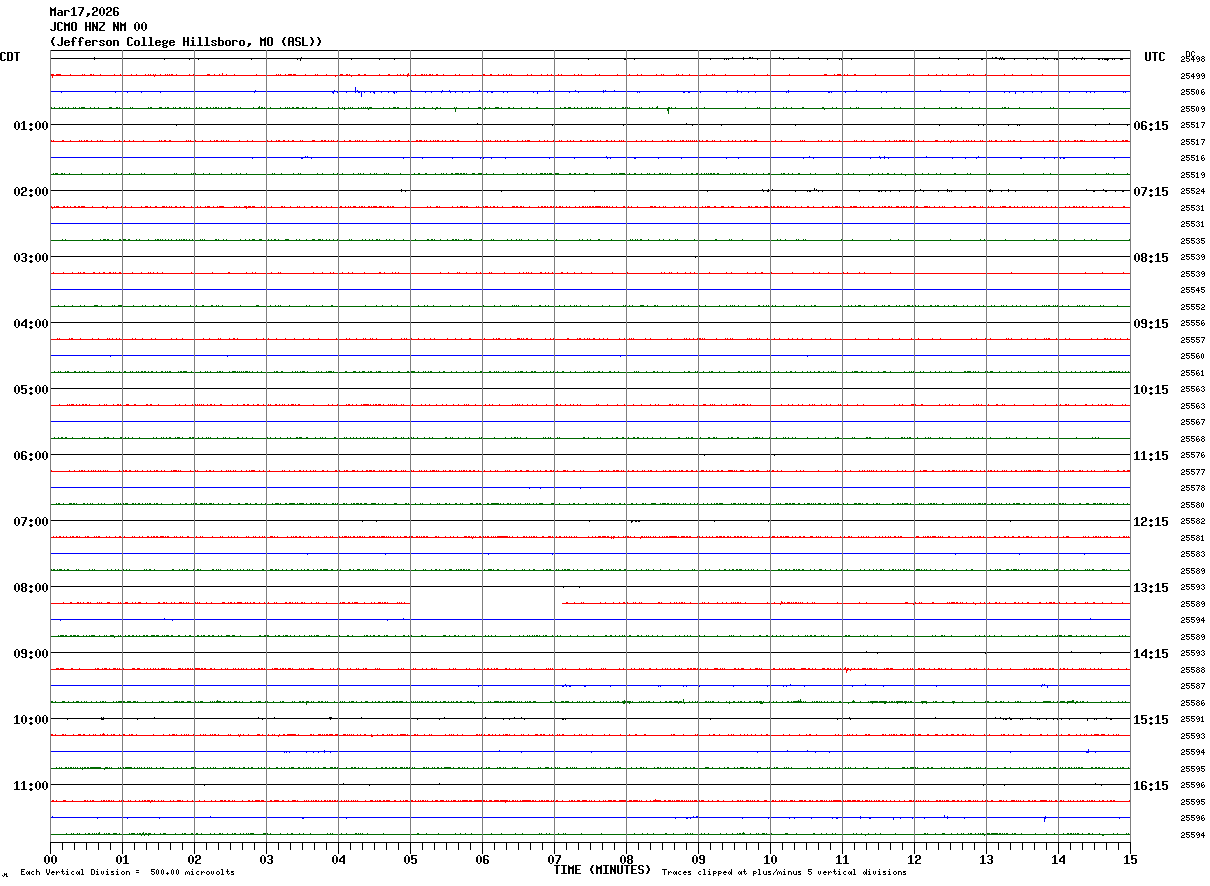Click the 09:15 UTC time label
Screen dimensions: 1210x886
pos(1150,323)
